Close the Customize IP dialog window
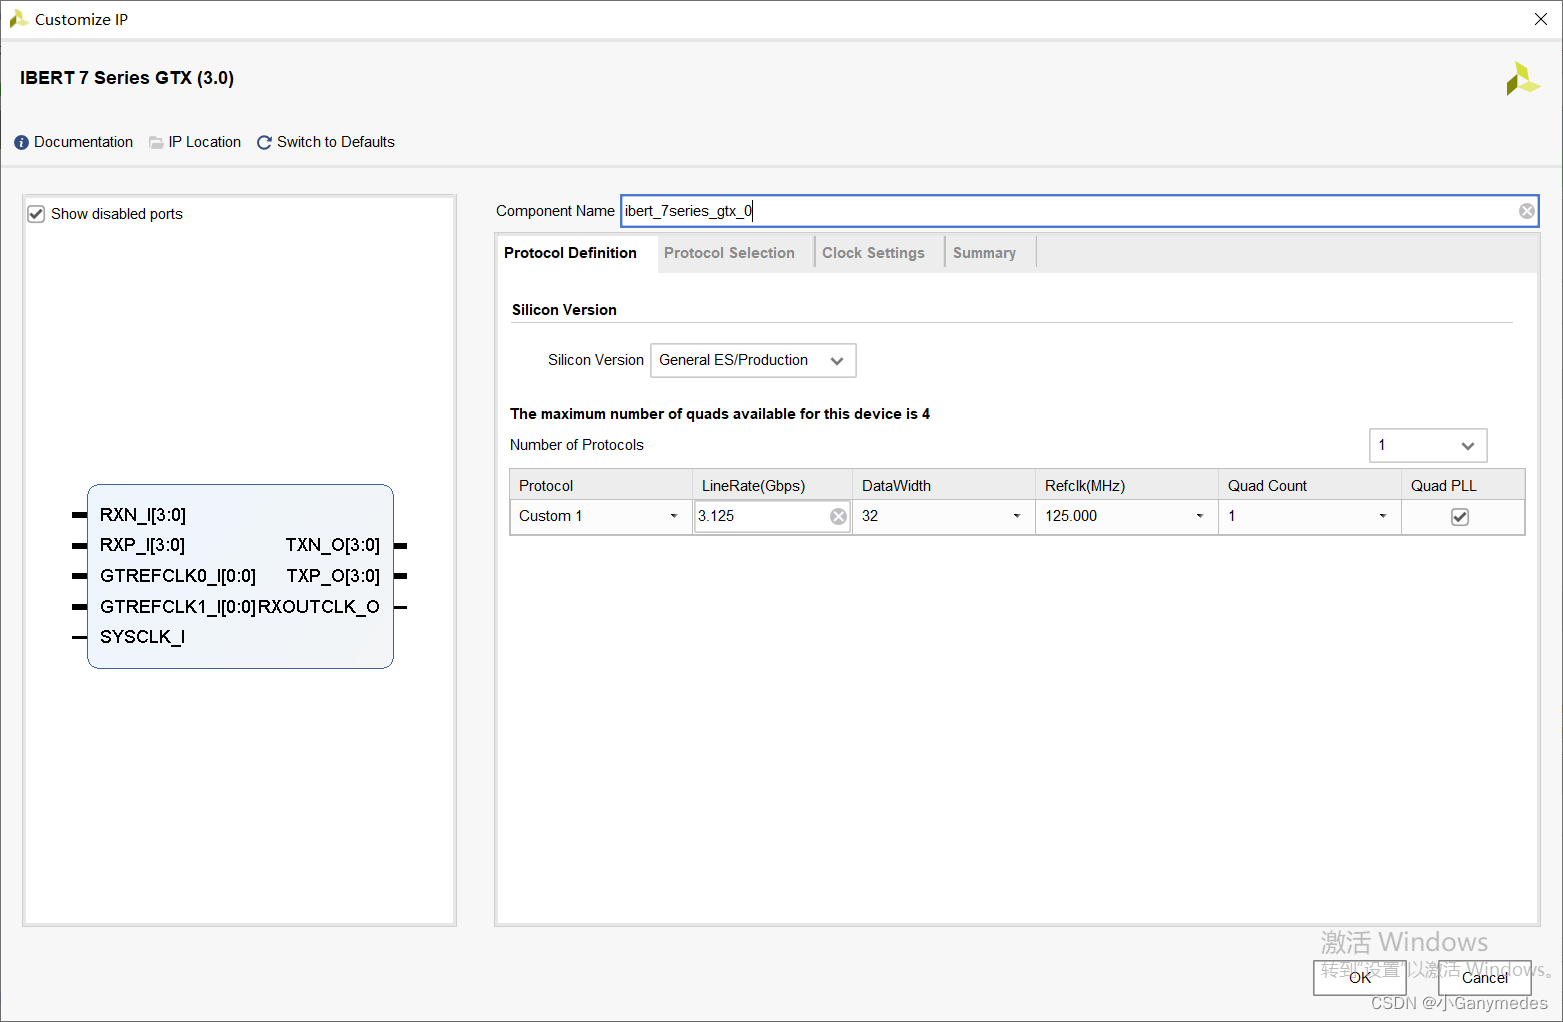The image size is (1563, 1022). 1541,19
